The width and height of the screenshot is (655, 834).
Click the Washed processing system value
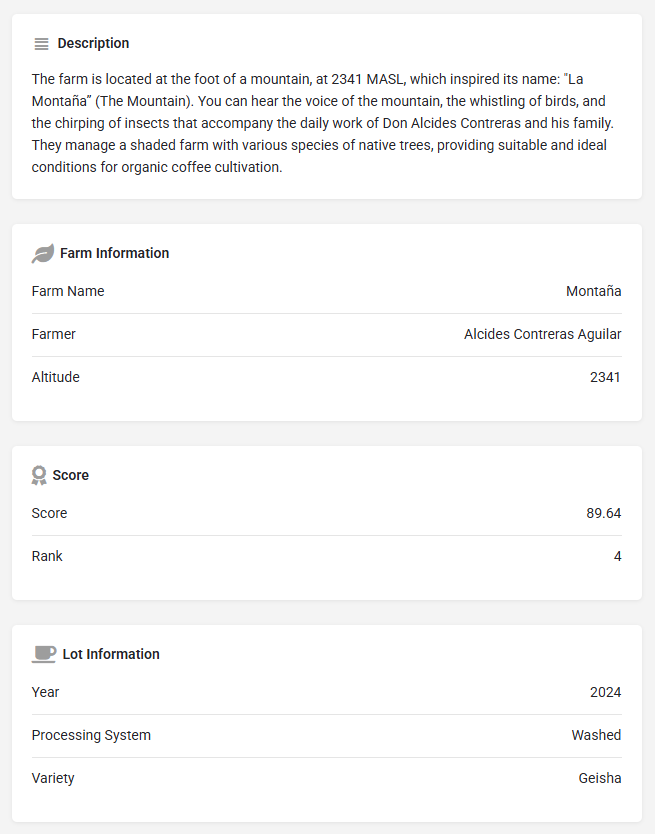[x=596, y=735]
